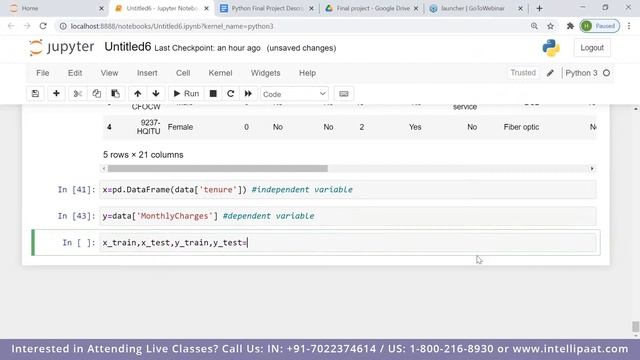Move selected cell up arrow
Image resolution: width=640 pixels, height=360 pixels.
138,94
